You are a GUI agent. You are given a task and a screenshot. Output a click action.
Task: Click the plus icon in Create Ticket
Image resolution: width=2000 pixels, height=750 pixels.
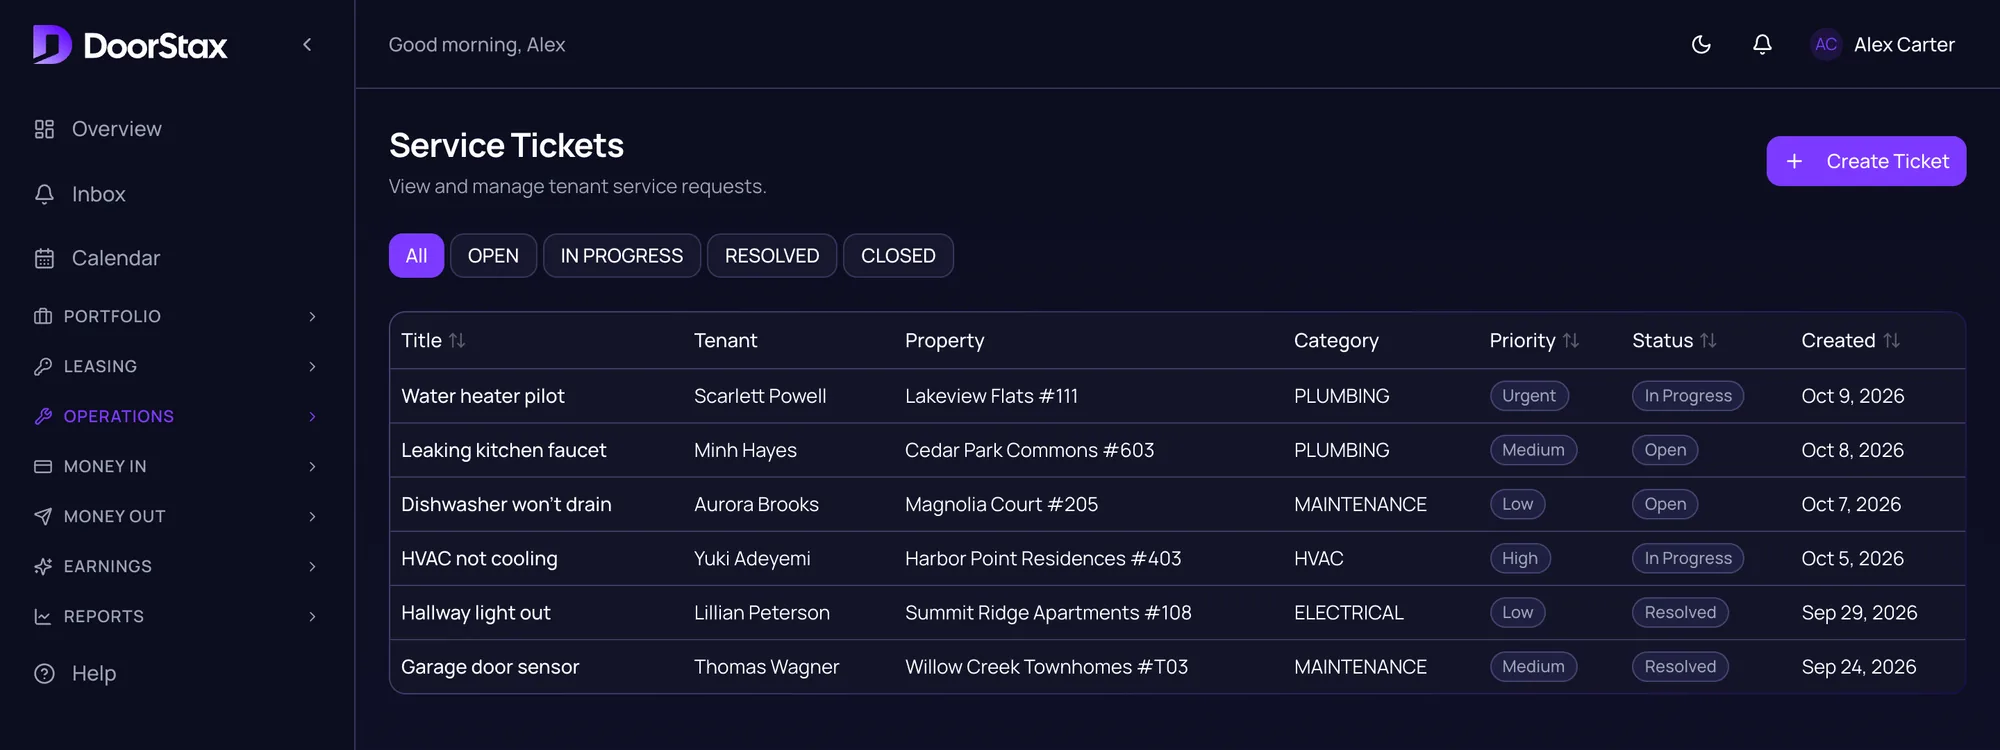1795,161
